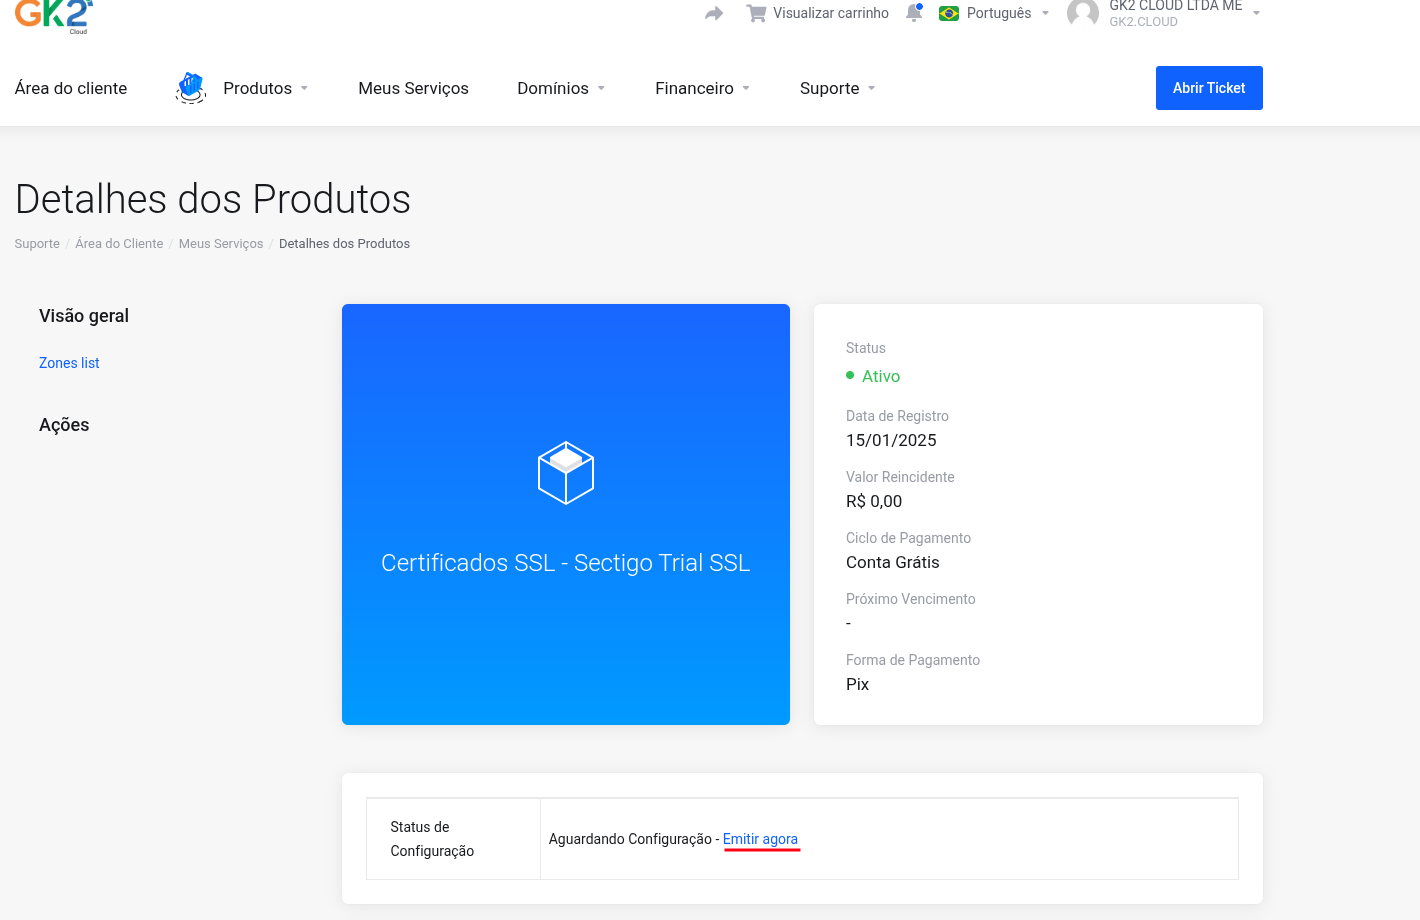Click the registration date 15/01/2025

[891, 440]
